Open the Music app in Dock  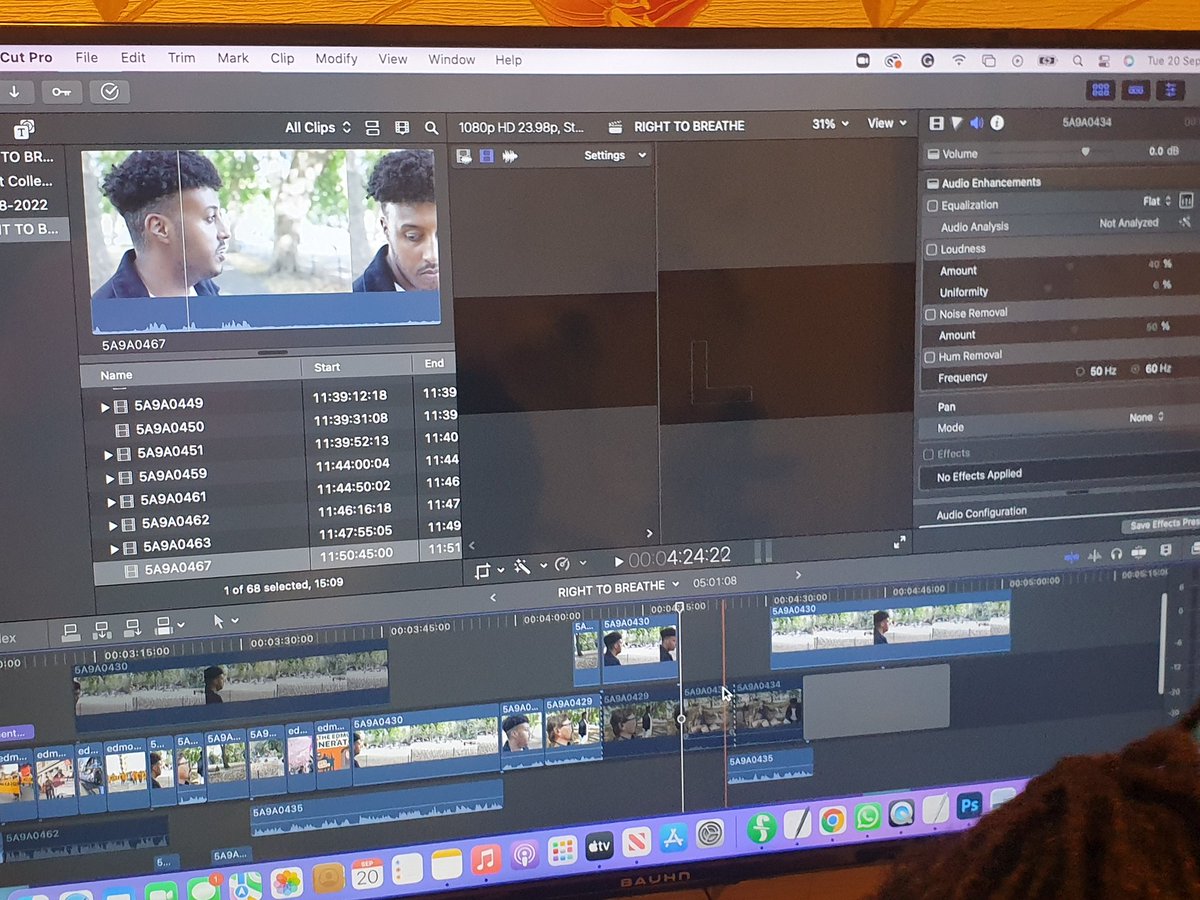tap(486, 859)
